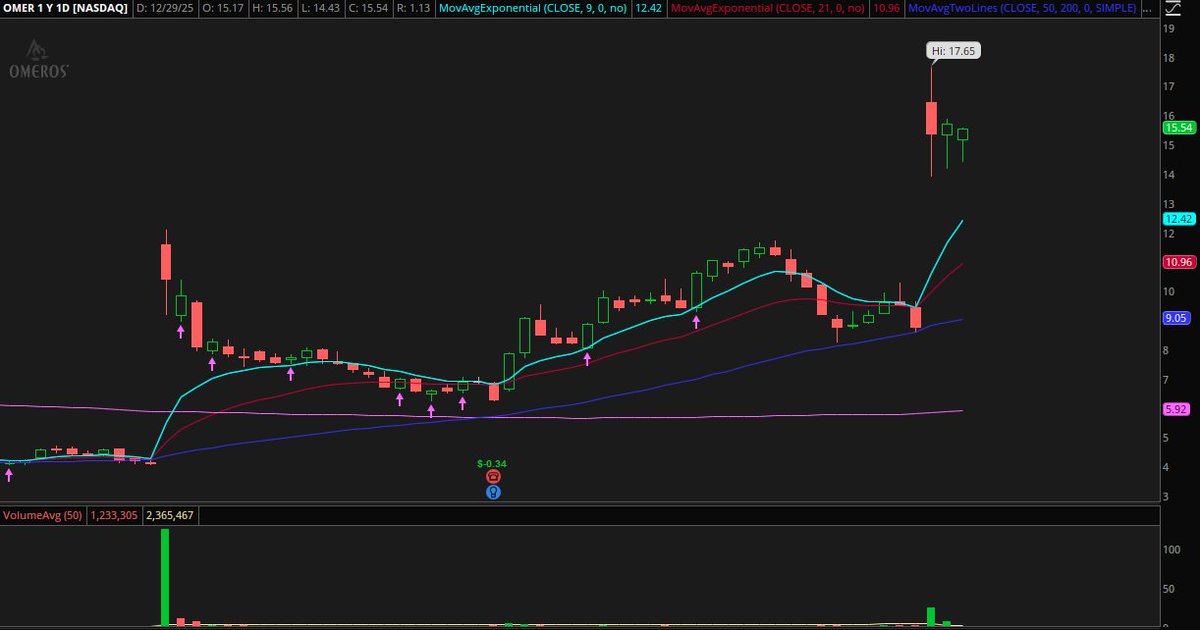Click the volume average value 2,365,467
The image size is (1200, 630).
click(x=172, y=516)
